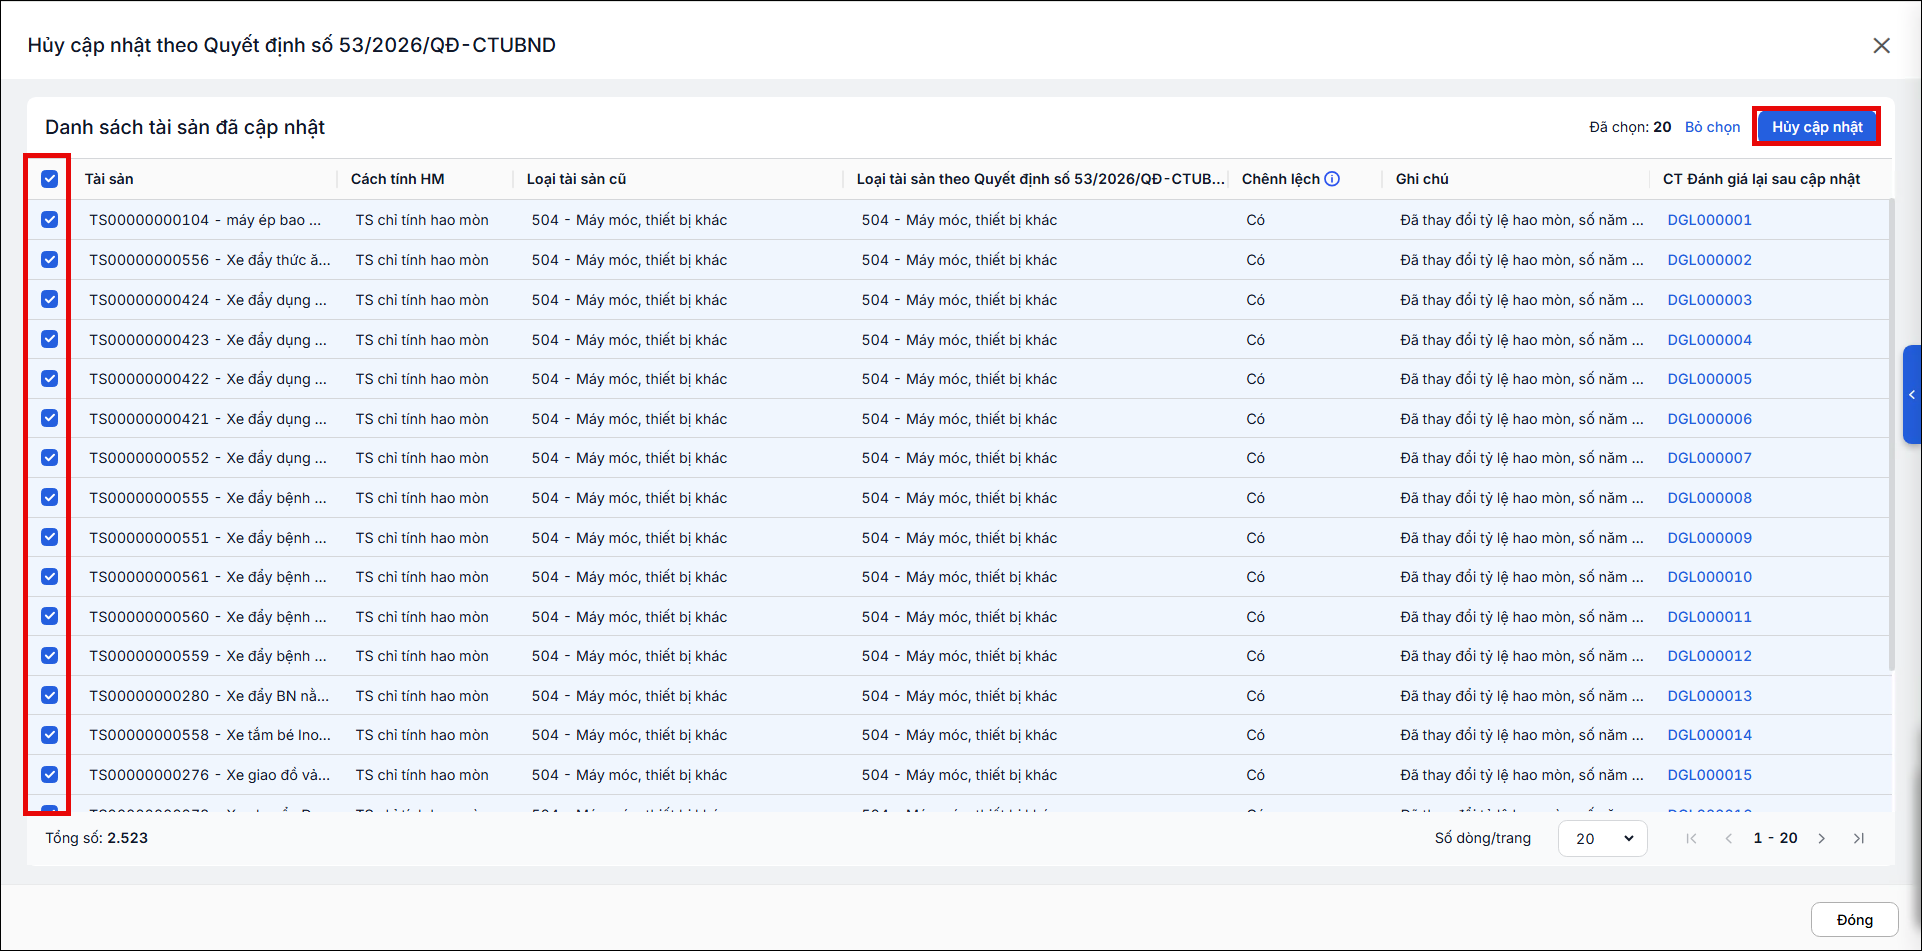Click Ghi chú note in TS00000000104 row
The image size is (1922, 951).
1521,220
